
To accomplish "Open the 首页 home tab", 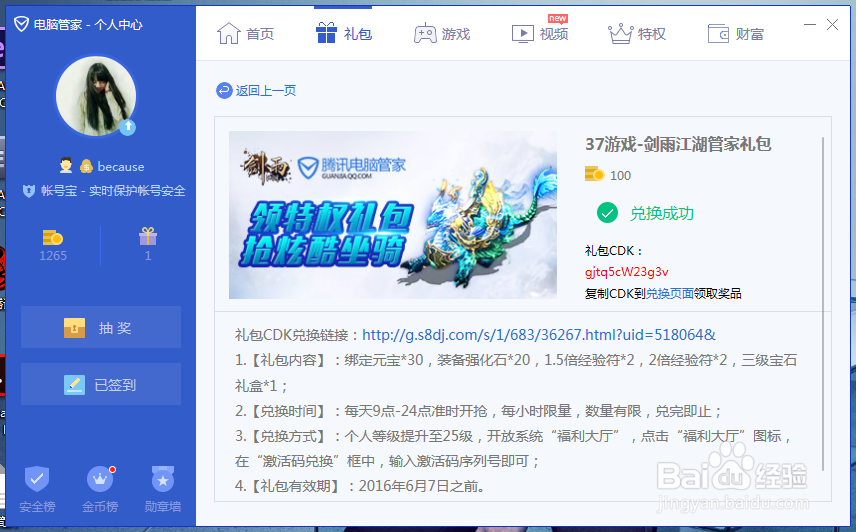I will (245, 34).
